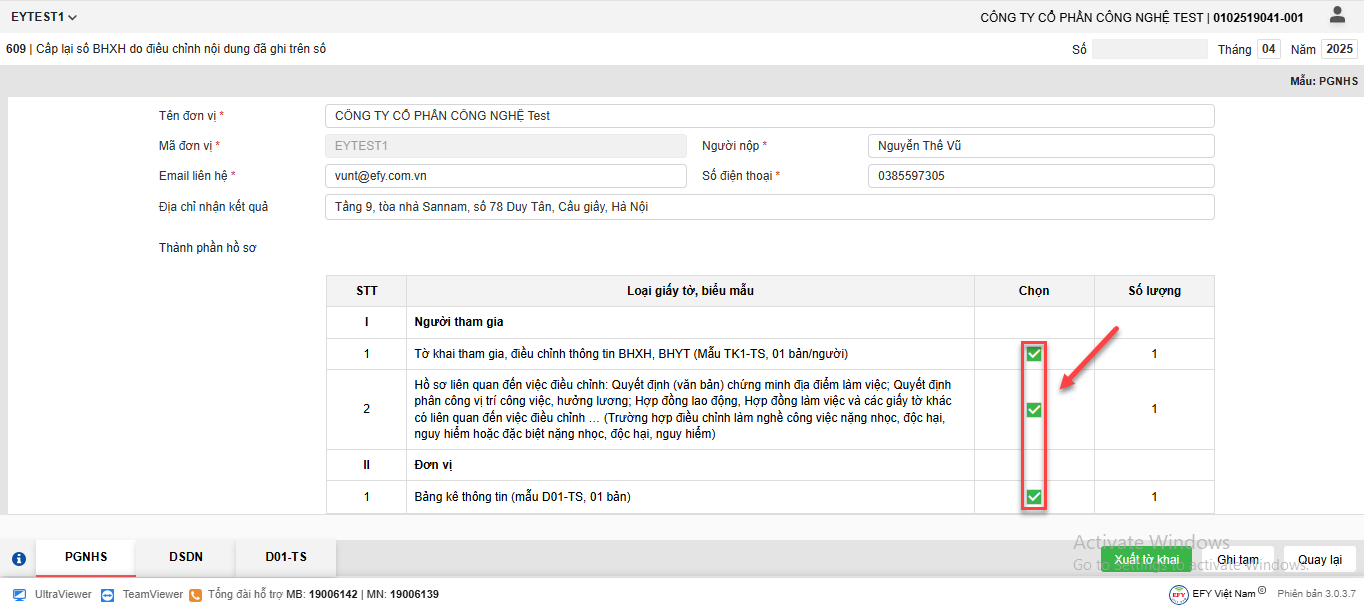The image size is (1364, 606).
Task: Click the Xuất tờ khai button
Action: pyautogui.click(x=1146, y=559)
